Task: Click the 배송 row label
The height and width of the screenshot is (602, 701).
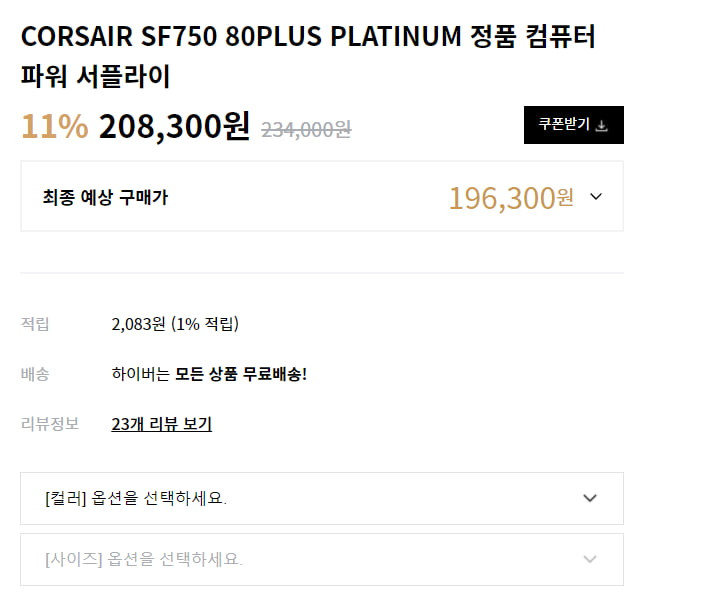Action: 35,374
